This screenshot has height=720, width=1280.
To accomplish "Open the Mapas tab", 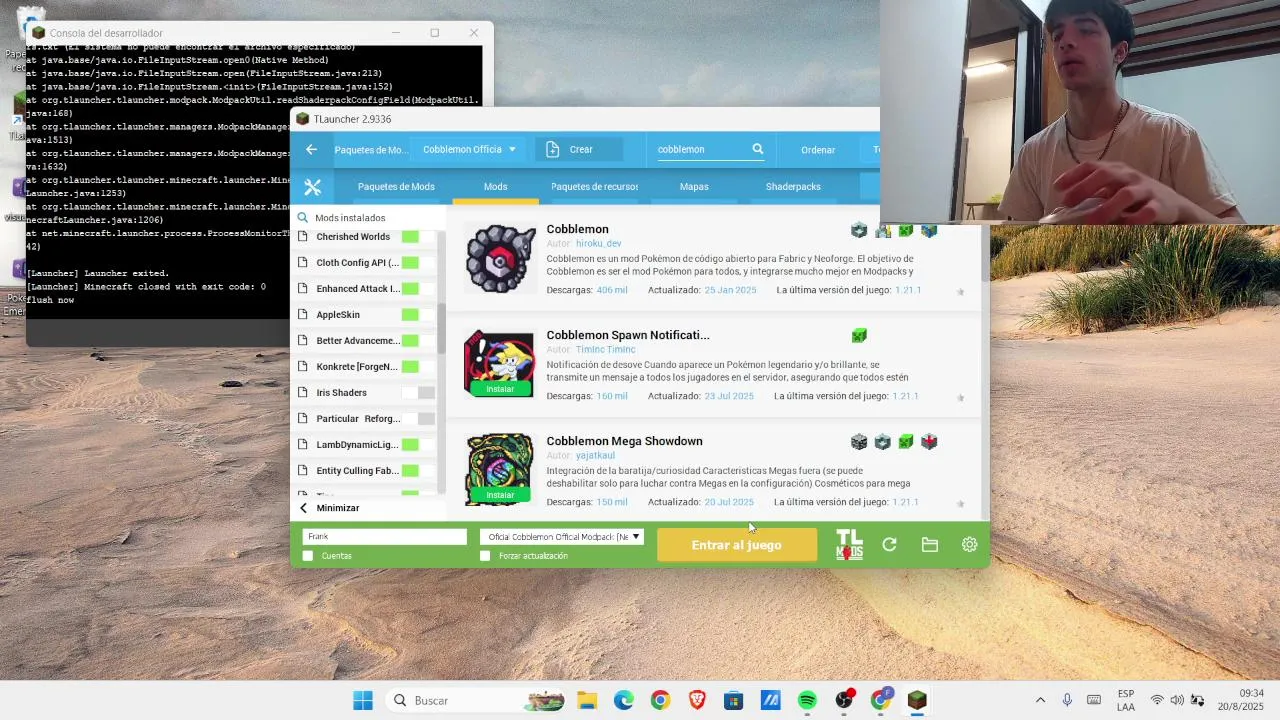I will (x=694, y=187).
